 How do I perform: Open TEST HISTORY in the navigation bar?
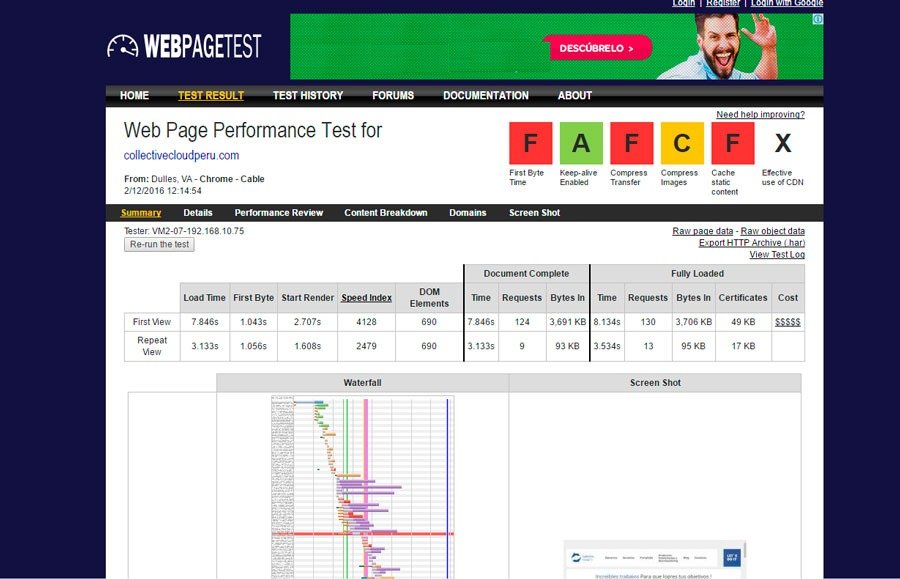(308, 95)
